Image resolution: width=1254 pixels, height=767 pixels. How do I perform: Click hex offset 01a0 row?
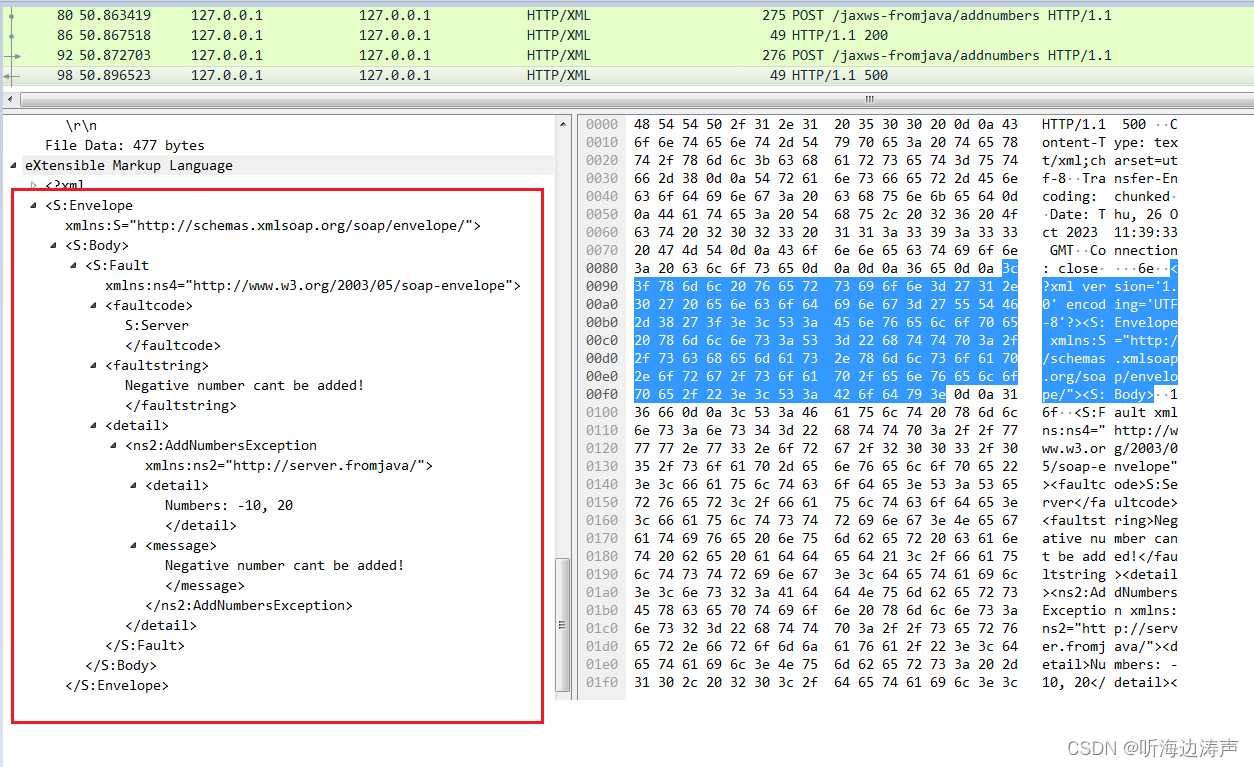pyautogui.click(x=602, y=592)
